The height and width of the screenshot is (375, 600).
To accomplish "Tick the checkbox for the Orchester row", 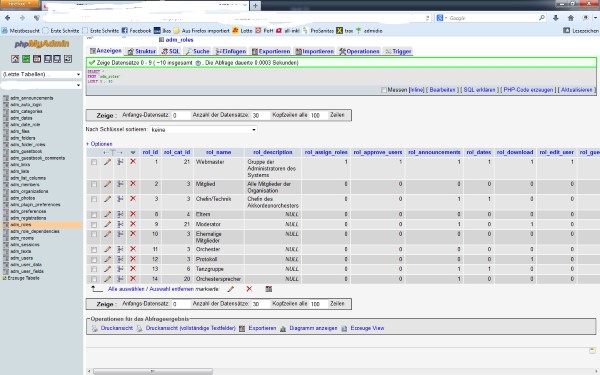I will [94, 249].
